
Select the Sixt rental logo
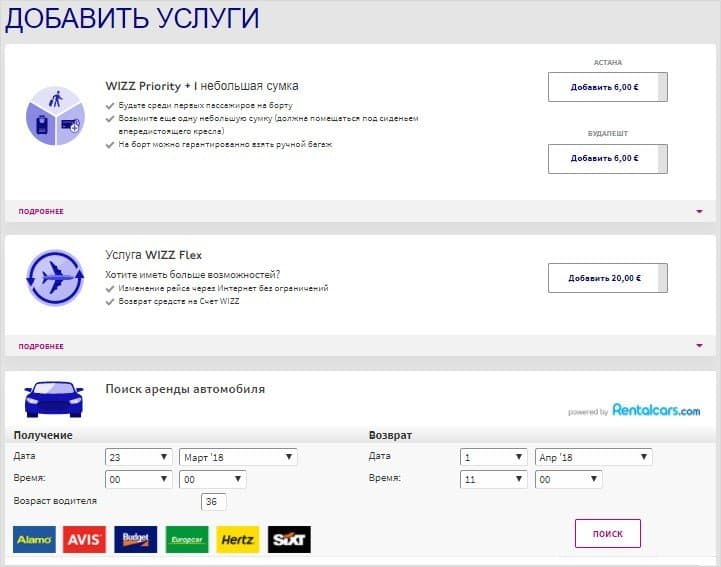(289, 539)
